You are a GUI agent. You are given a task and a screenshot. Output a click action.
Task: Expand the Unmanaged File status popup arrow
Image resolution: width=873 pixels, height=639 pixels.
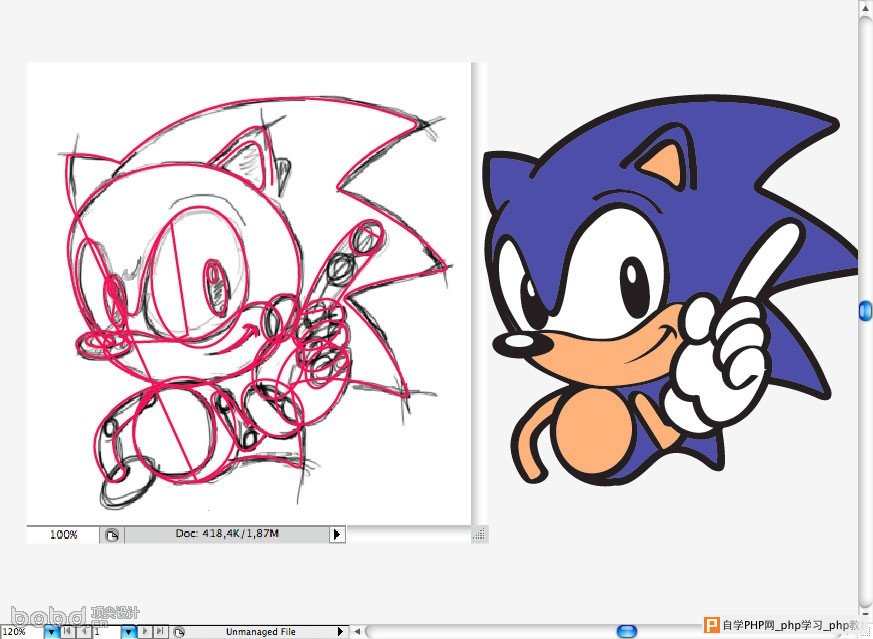coord(340,632)
